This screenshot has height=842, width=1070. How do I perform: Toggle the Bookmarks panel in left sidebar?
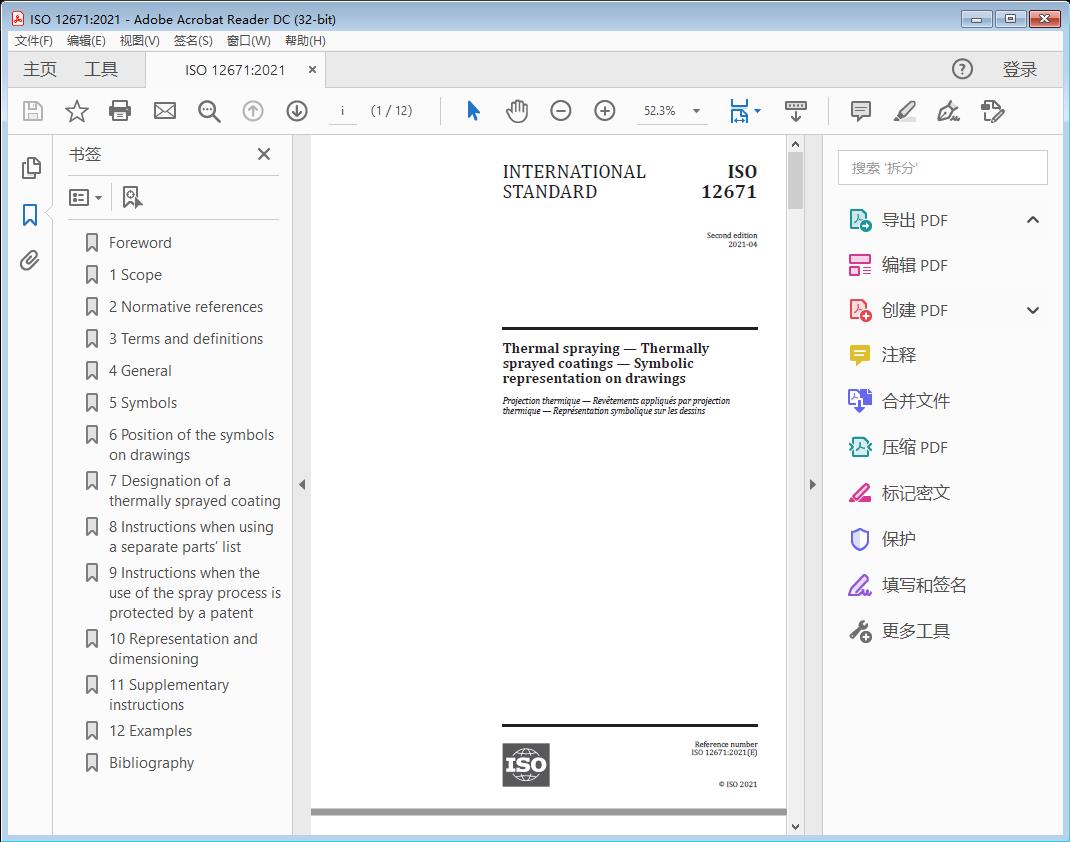(x=30, y=215)
